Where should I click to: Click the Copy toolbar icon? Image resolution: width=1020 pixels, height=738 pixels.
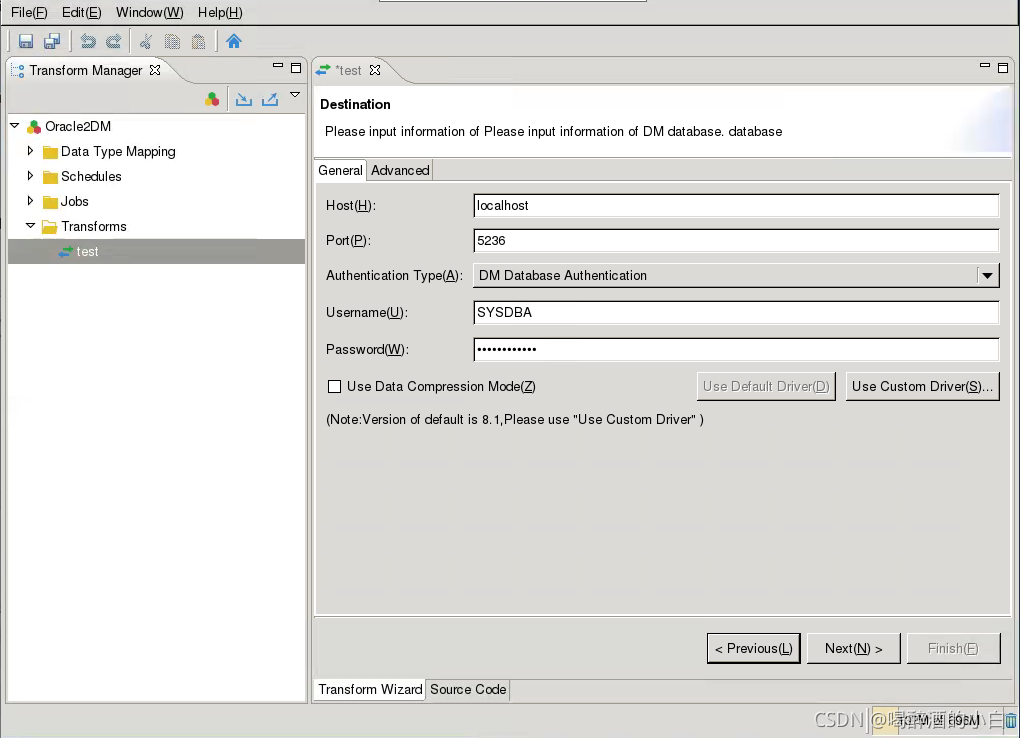point(172,42)
